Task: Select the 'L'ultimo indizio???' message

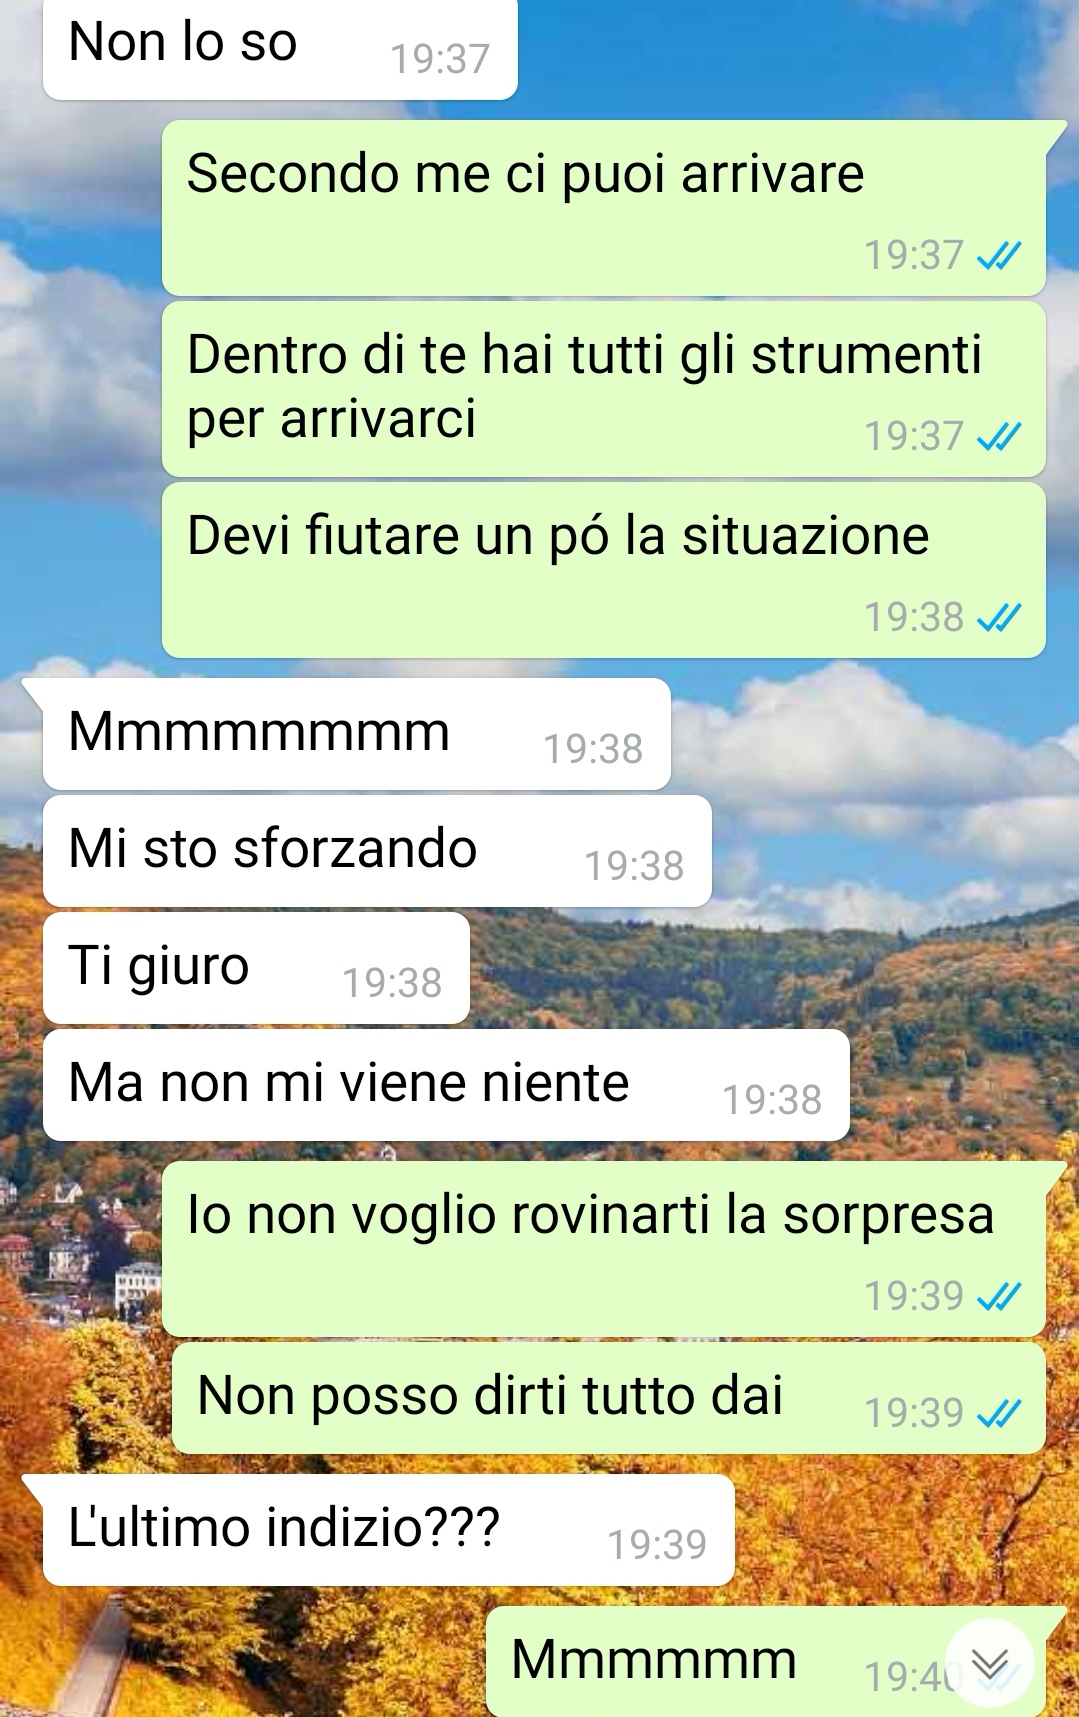Action: pos(388,1530)
